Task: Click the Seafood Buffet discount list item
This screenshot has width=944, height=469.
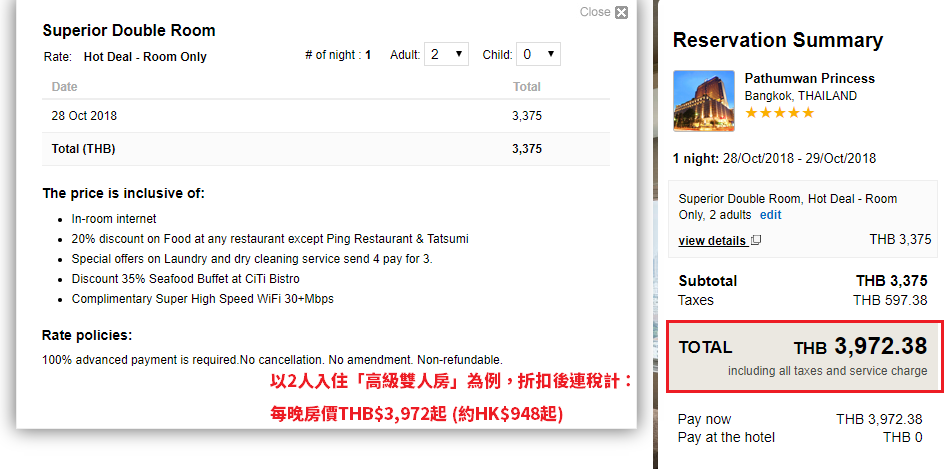Action: 185,279
